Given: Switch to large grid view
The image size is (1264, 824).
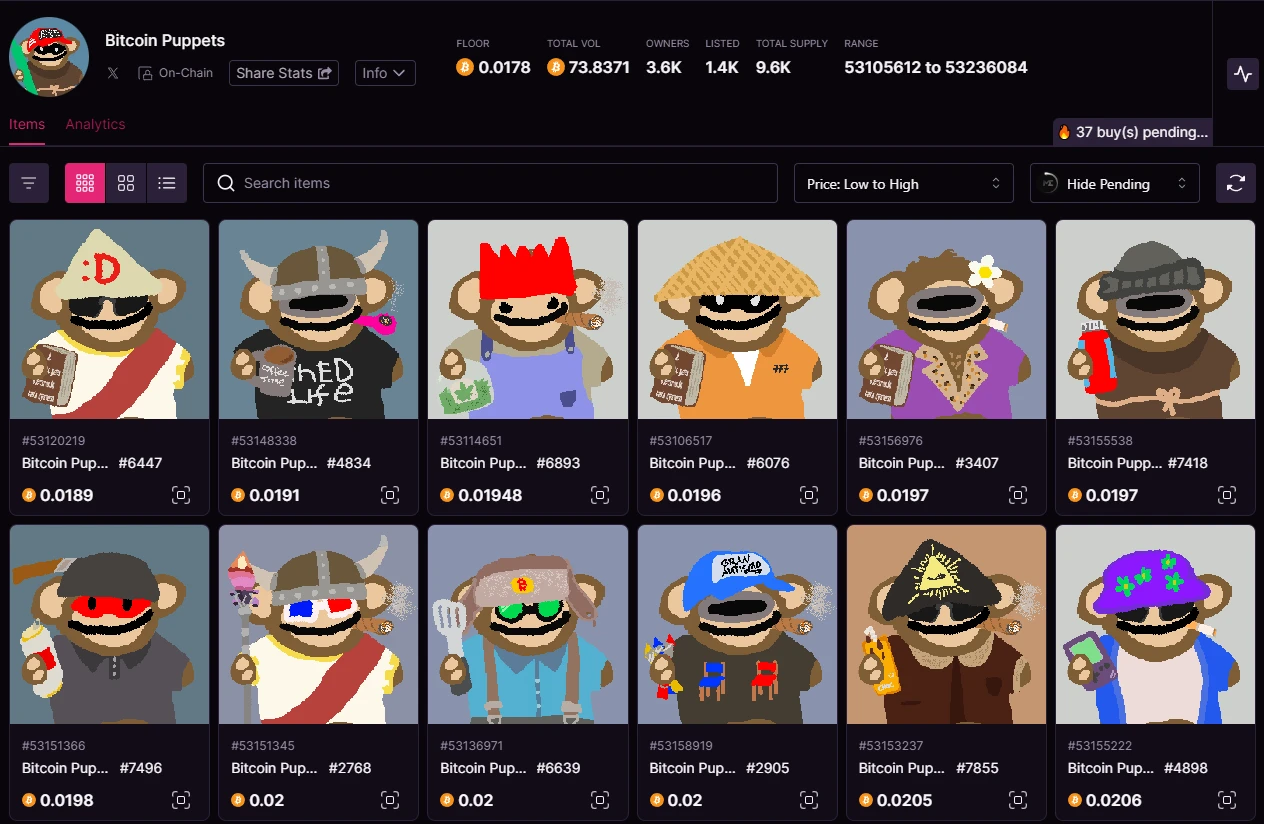Looking at the screenshot, I should [x=126, y=183].
